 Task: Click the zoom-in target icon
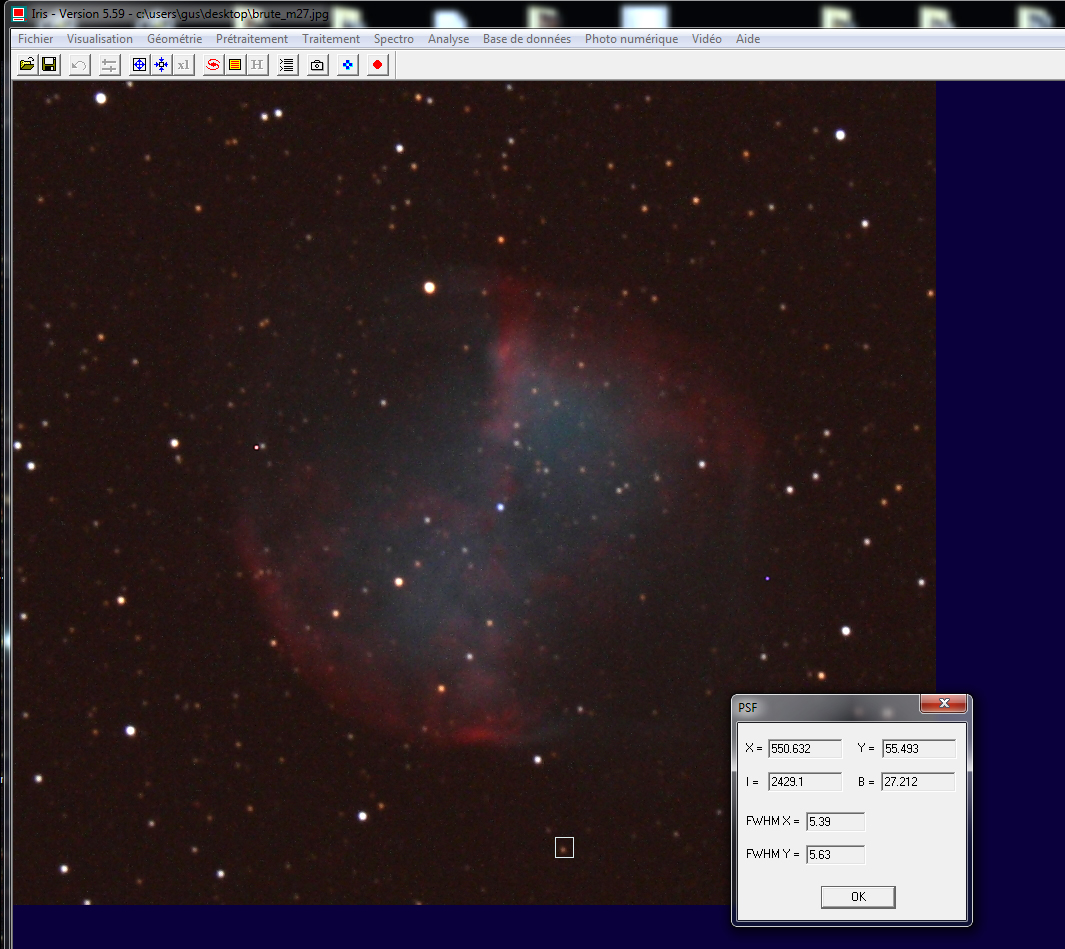coord(139,65)
